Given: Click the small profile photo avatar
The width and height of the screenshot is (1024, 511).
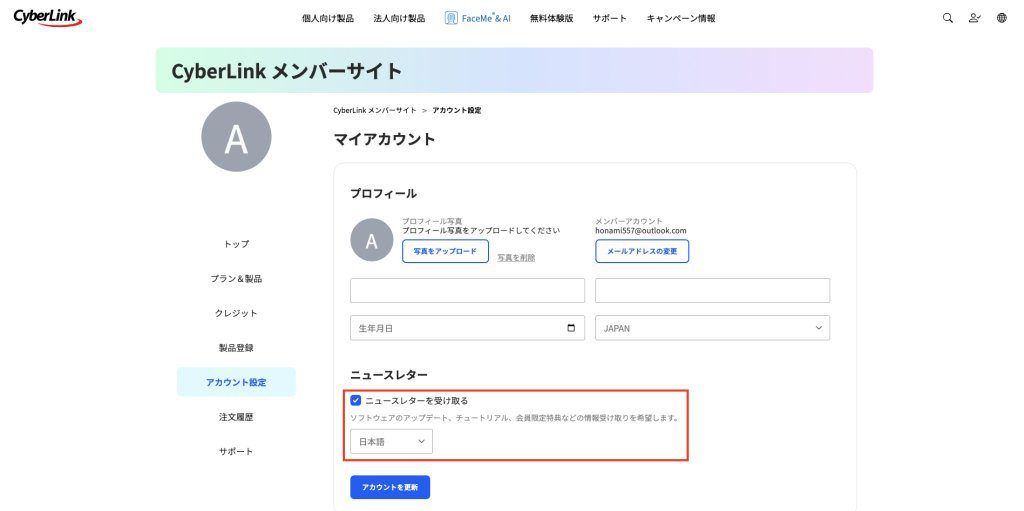Looking at the screenshot, I should [x=371, y=241].
